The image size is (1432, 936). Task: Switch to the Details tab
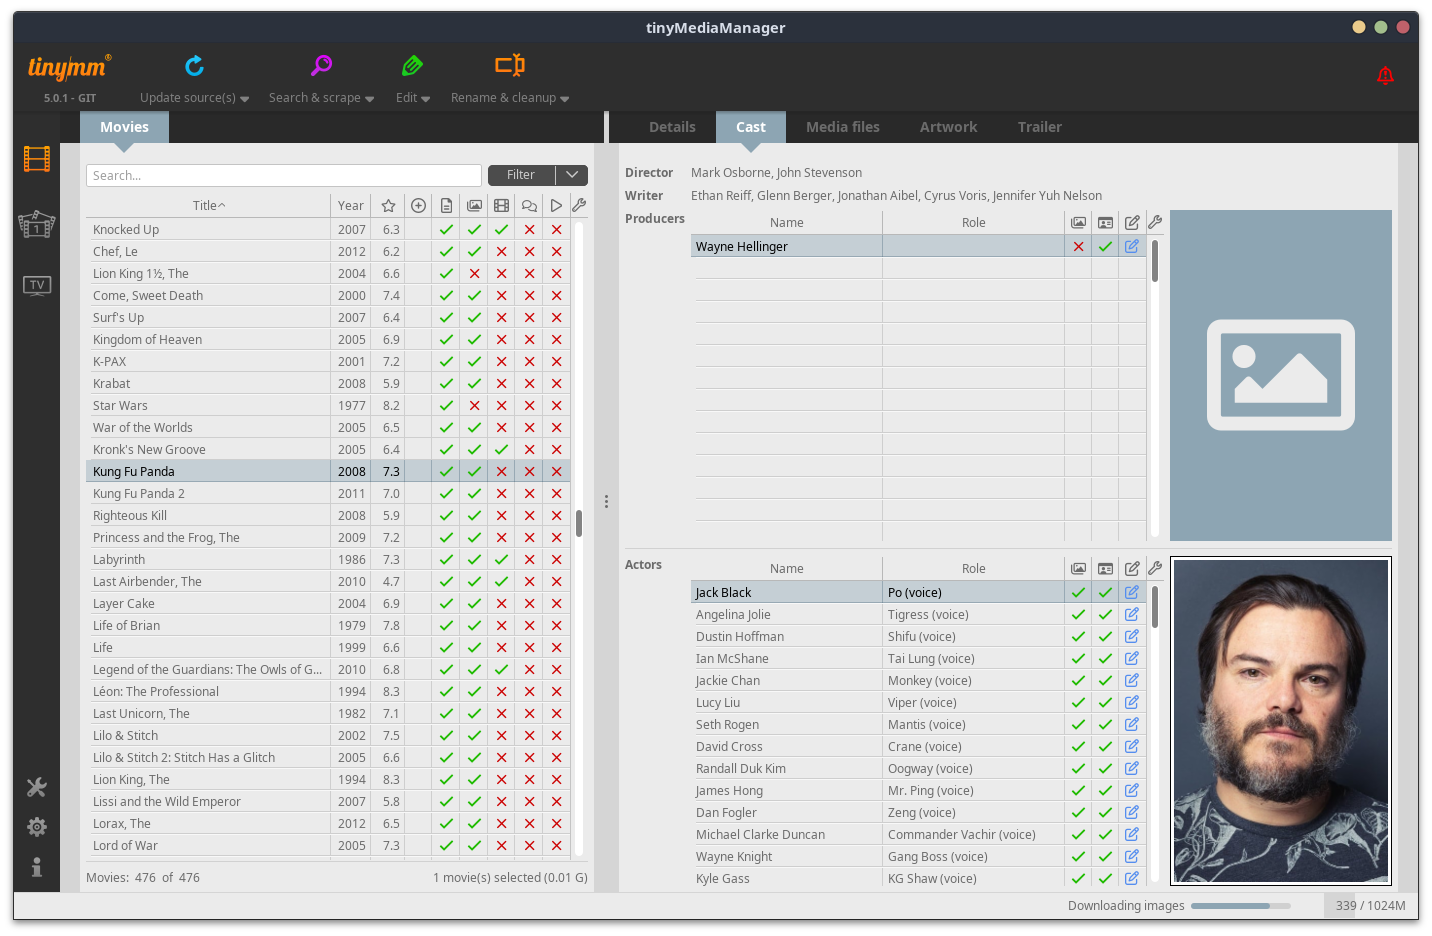[672, 127]
